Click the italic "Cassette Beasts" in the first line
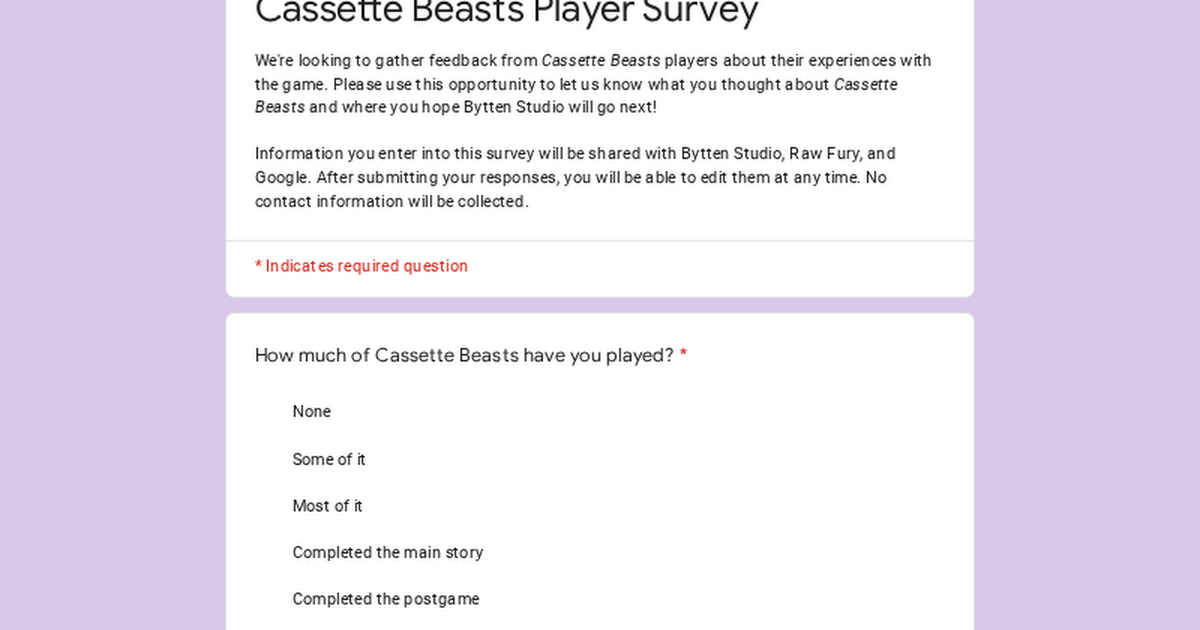 (x=601, y=61)
